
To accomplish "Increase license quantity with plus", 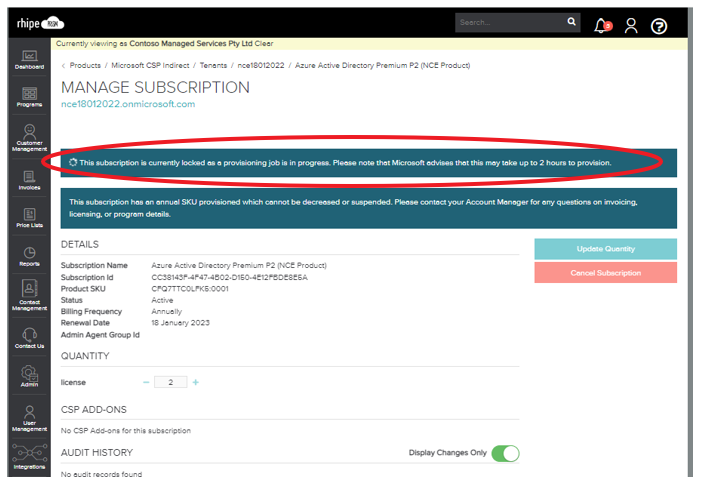I will (x=196, y=382).
